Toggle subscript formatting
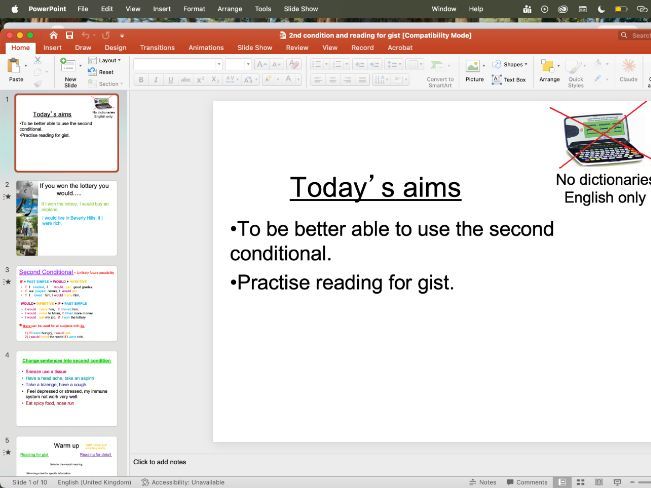This screenshot has width=651, height=488. [x=215, y=79]
